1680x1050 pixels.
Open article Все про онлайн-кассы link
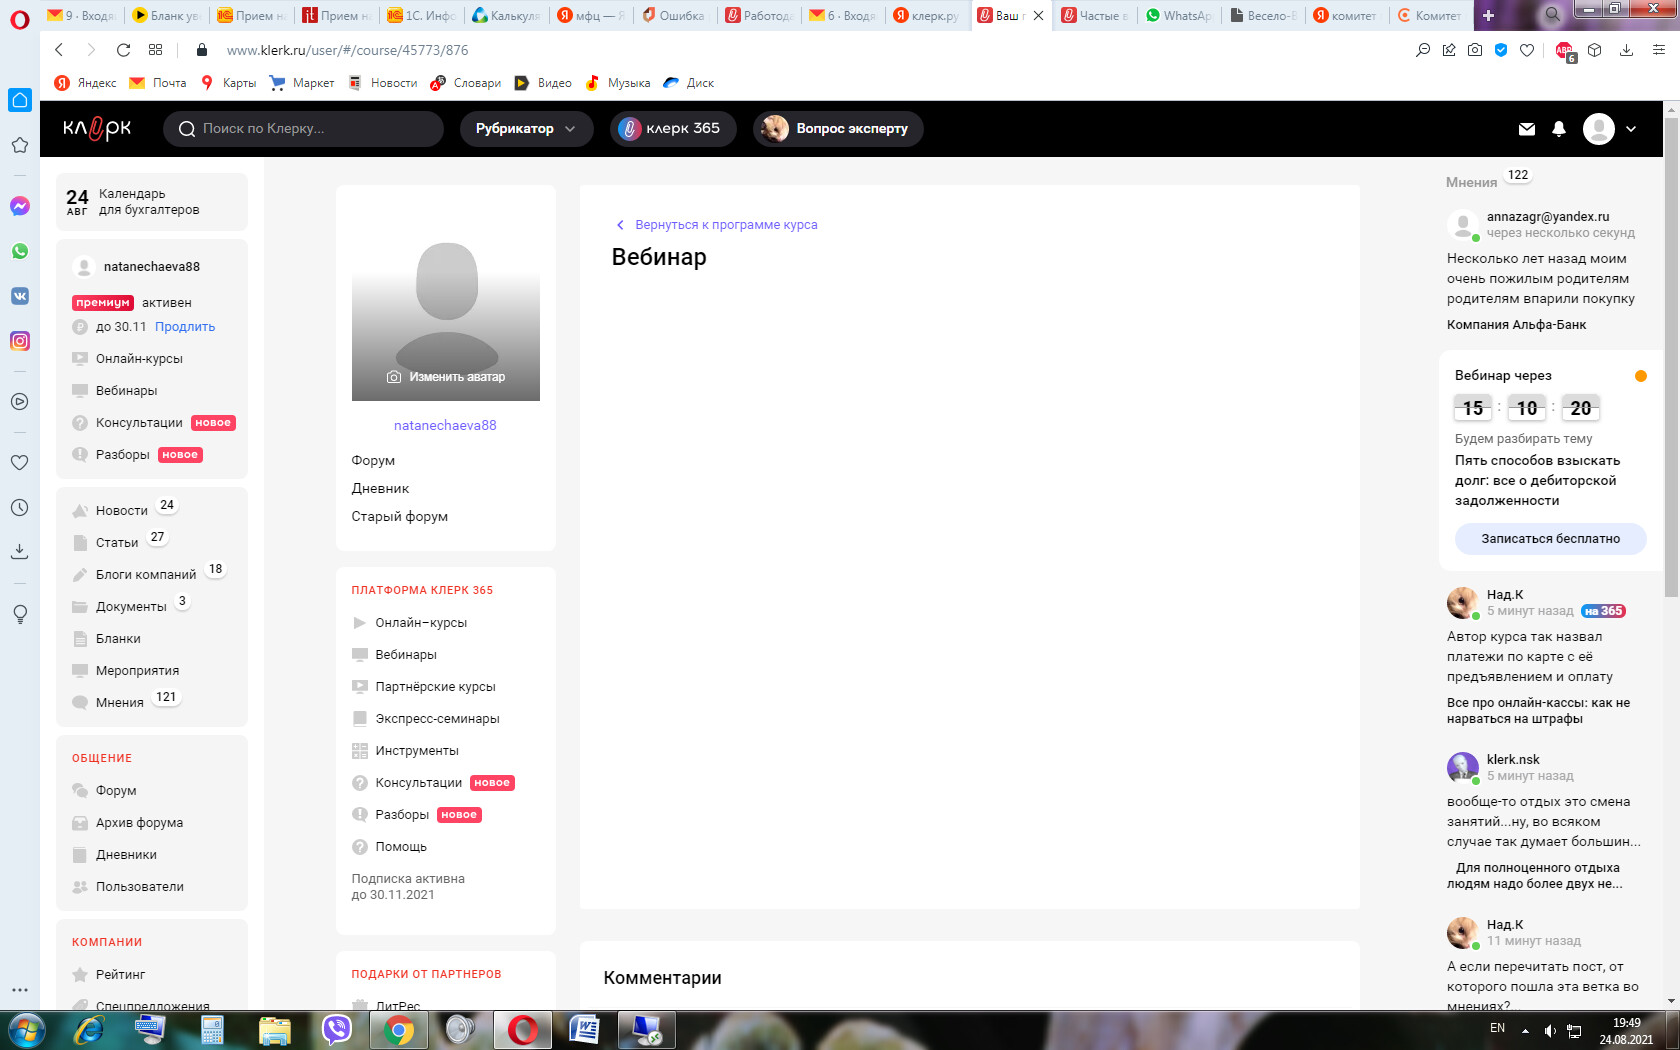point(1538,711)
